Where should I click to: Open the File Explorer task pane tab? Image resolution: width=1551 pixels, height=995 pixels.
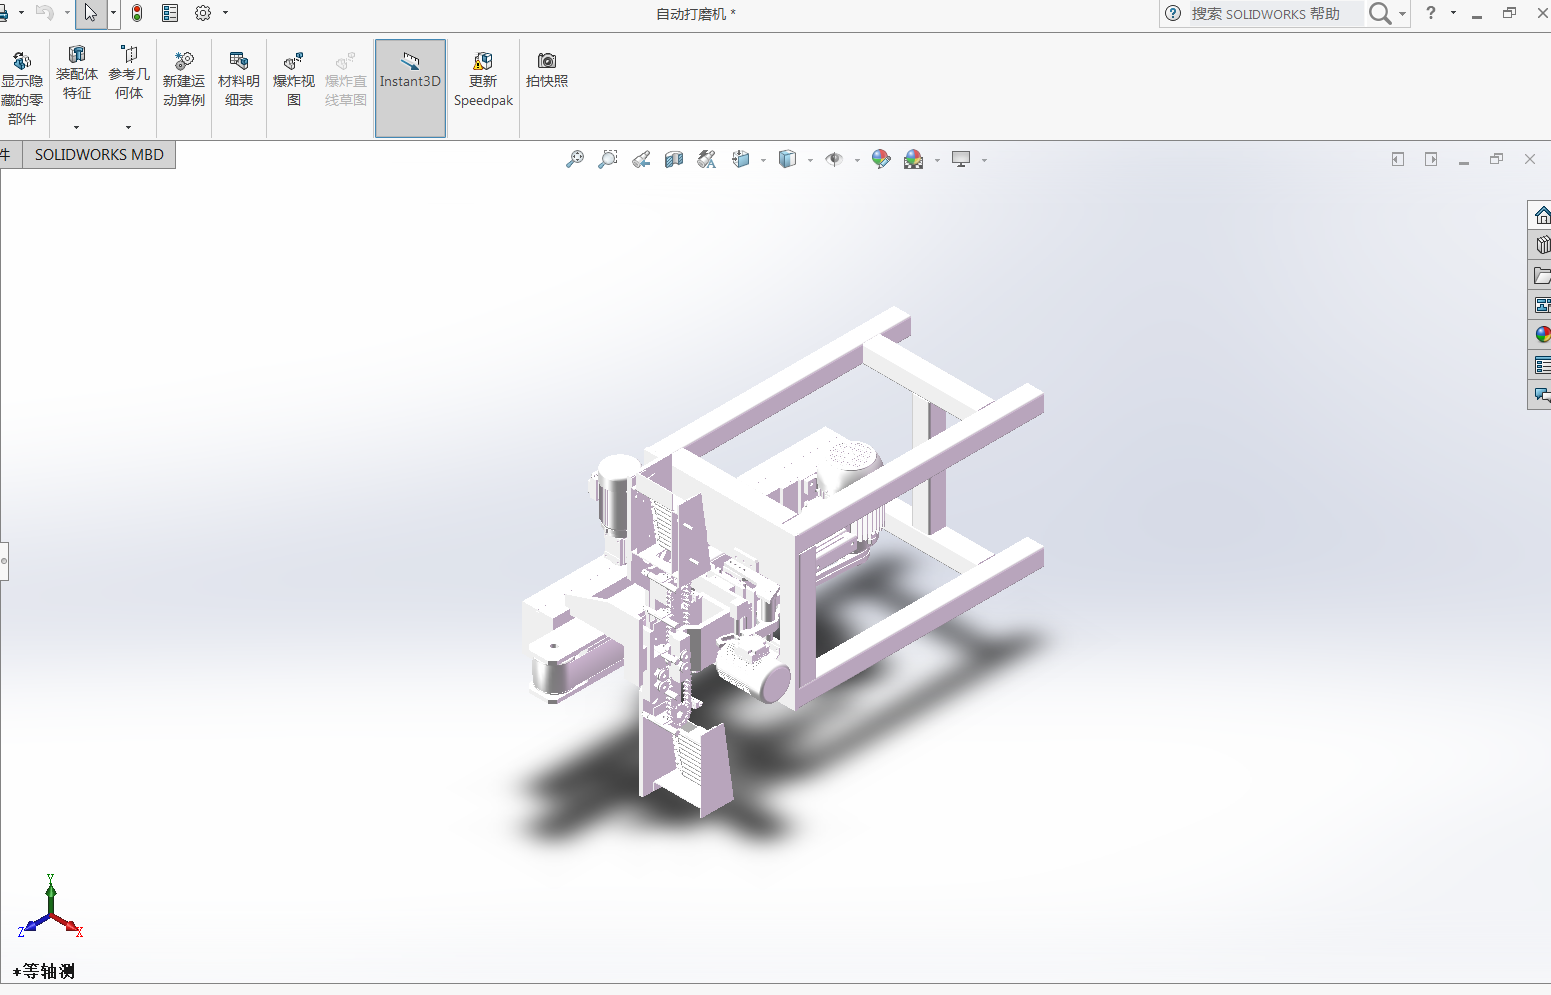(1541, 275)
